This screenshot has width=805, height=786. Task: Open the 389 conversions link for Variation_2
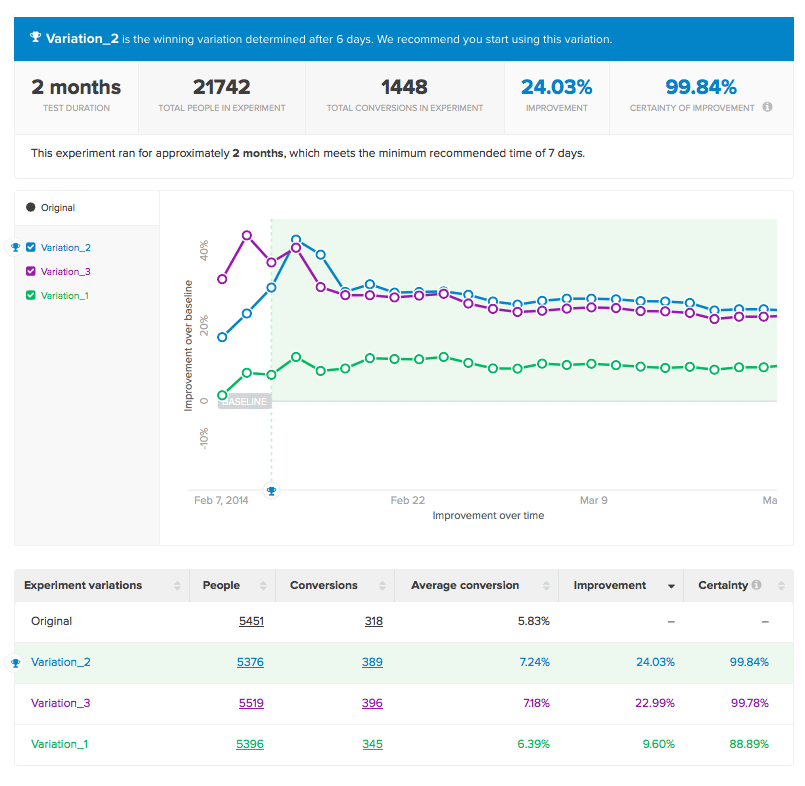coord(373,662)
